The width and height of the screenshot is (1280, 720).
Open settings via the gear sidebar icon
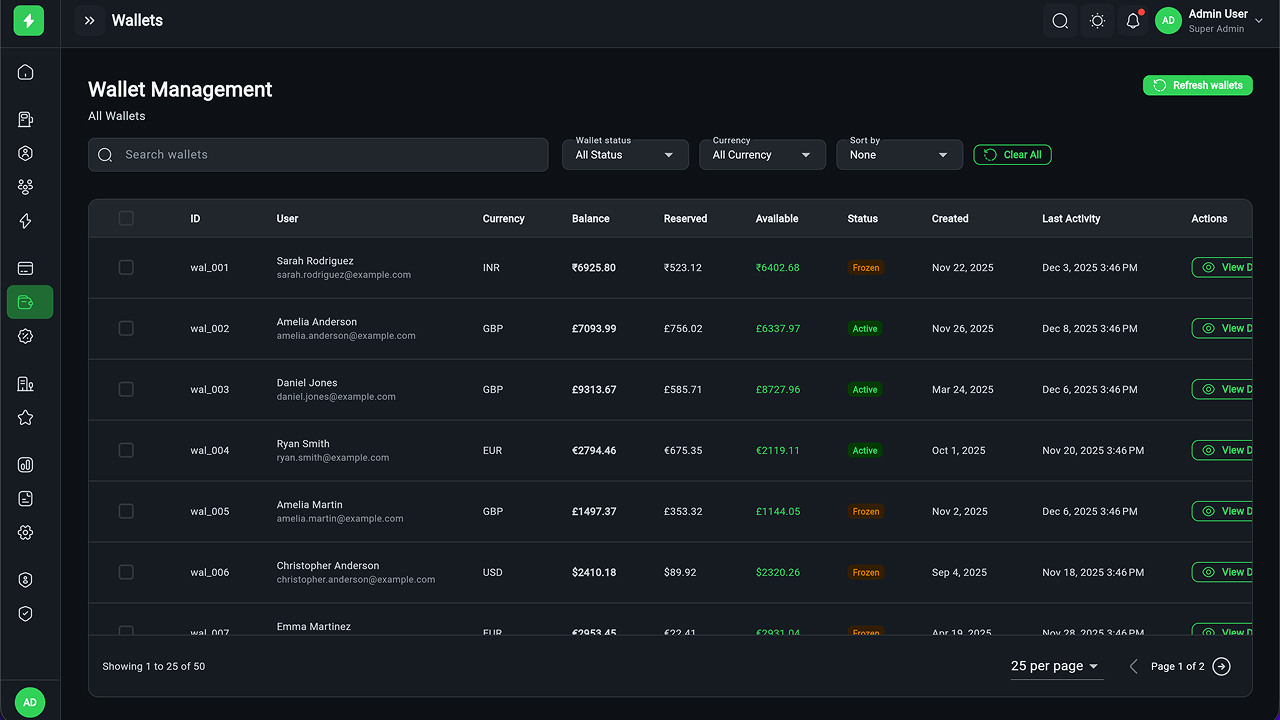tap(26, 533)
